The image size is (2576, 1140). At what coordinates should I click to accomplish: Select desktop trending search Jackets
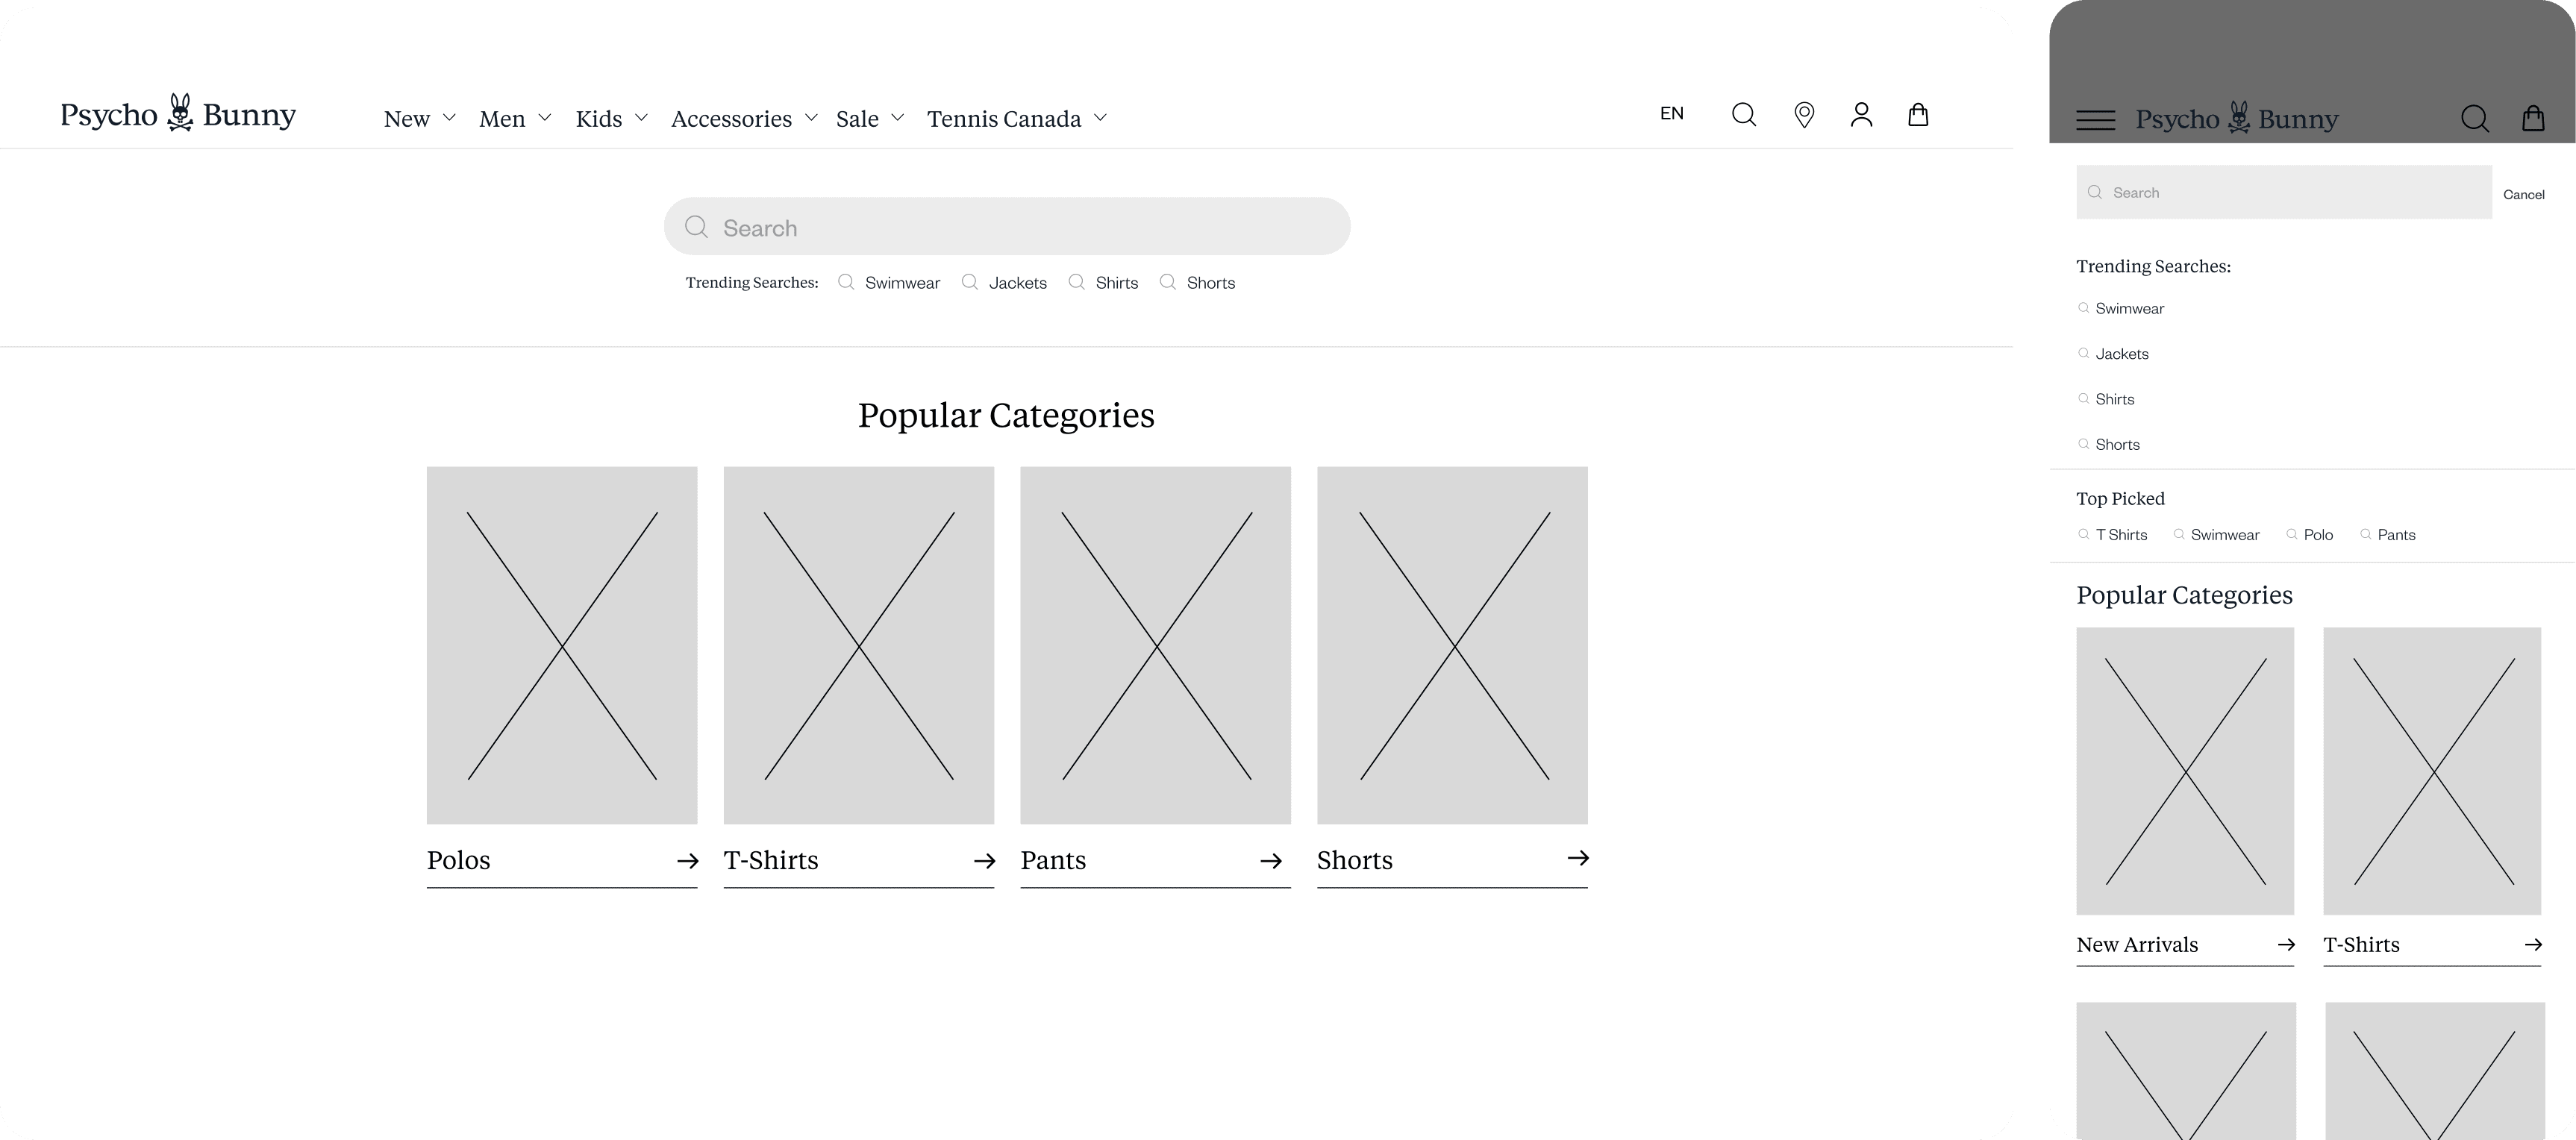click(1018, 283)
